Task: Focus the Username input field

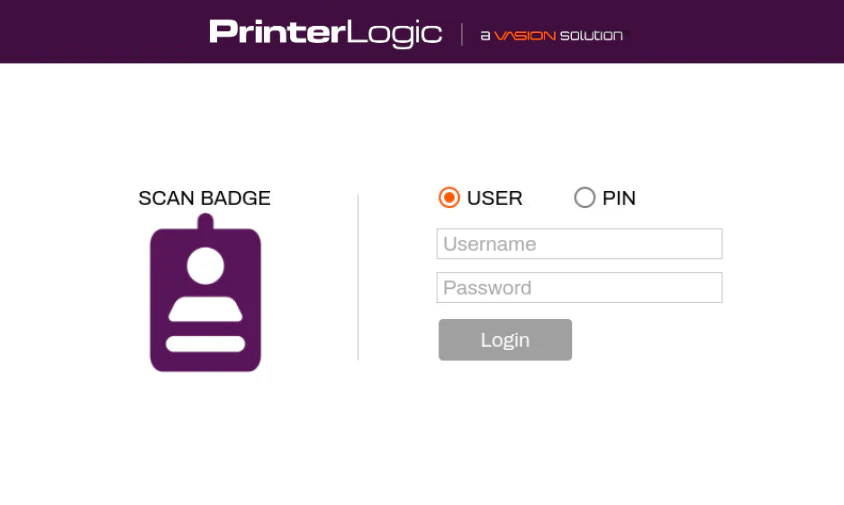Action: pos(579,244)
